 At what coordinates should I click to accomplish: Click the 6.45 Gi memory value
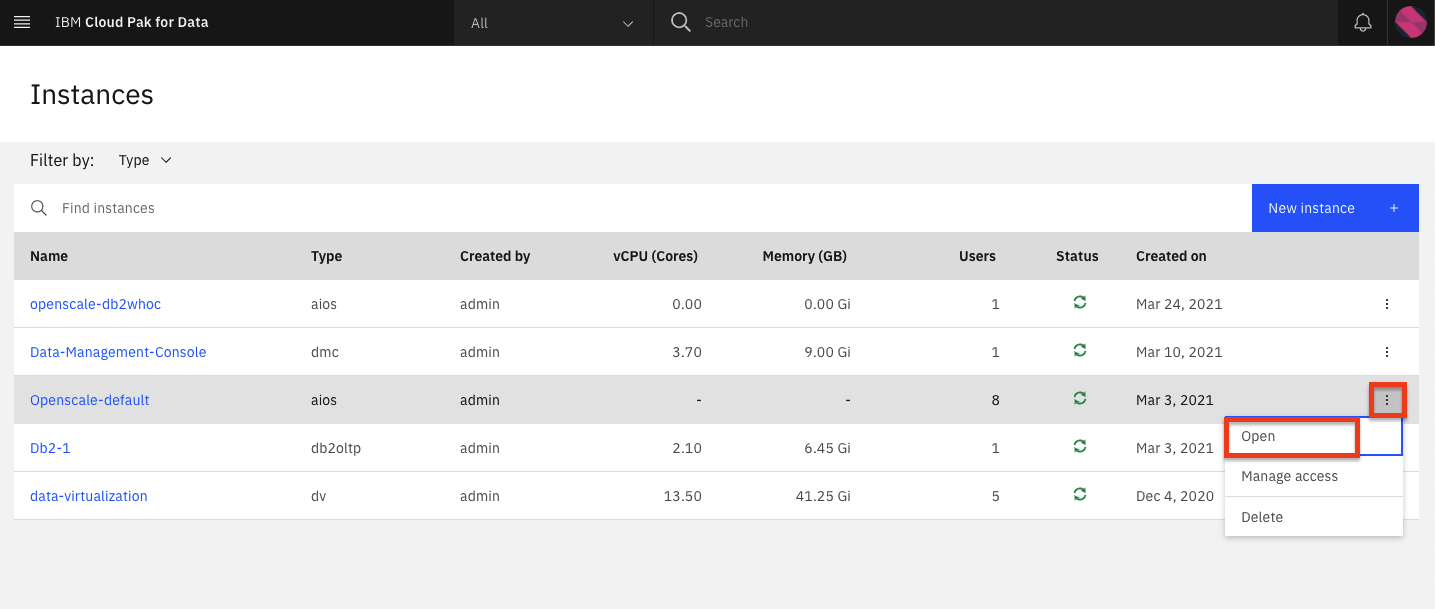pyautogui.click(x=827, y=448)
